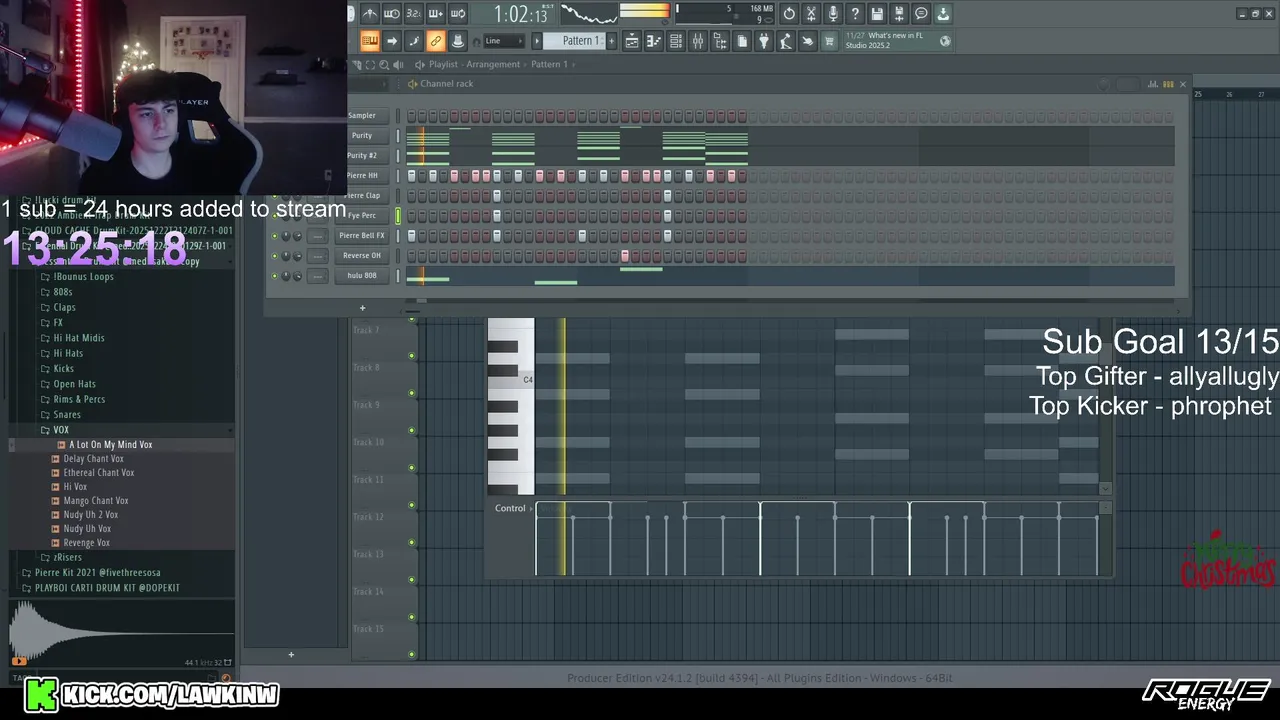The image size is (1280, 720).
Task: Expand the Hi Hat Midis folder
Action: click(x=79, y=338)
